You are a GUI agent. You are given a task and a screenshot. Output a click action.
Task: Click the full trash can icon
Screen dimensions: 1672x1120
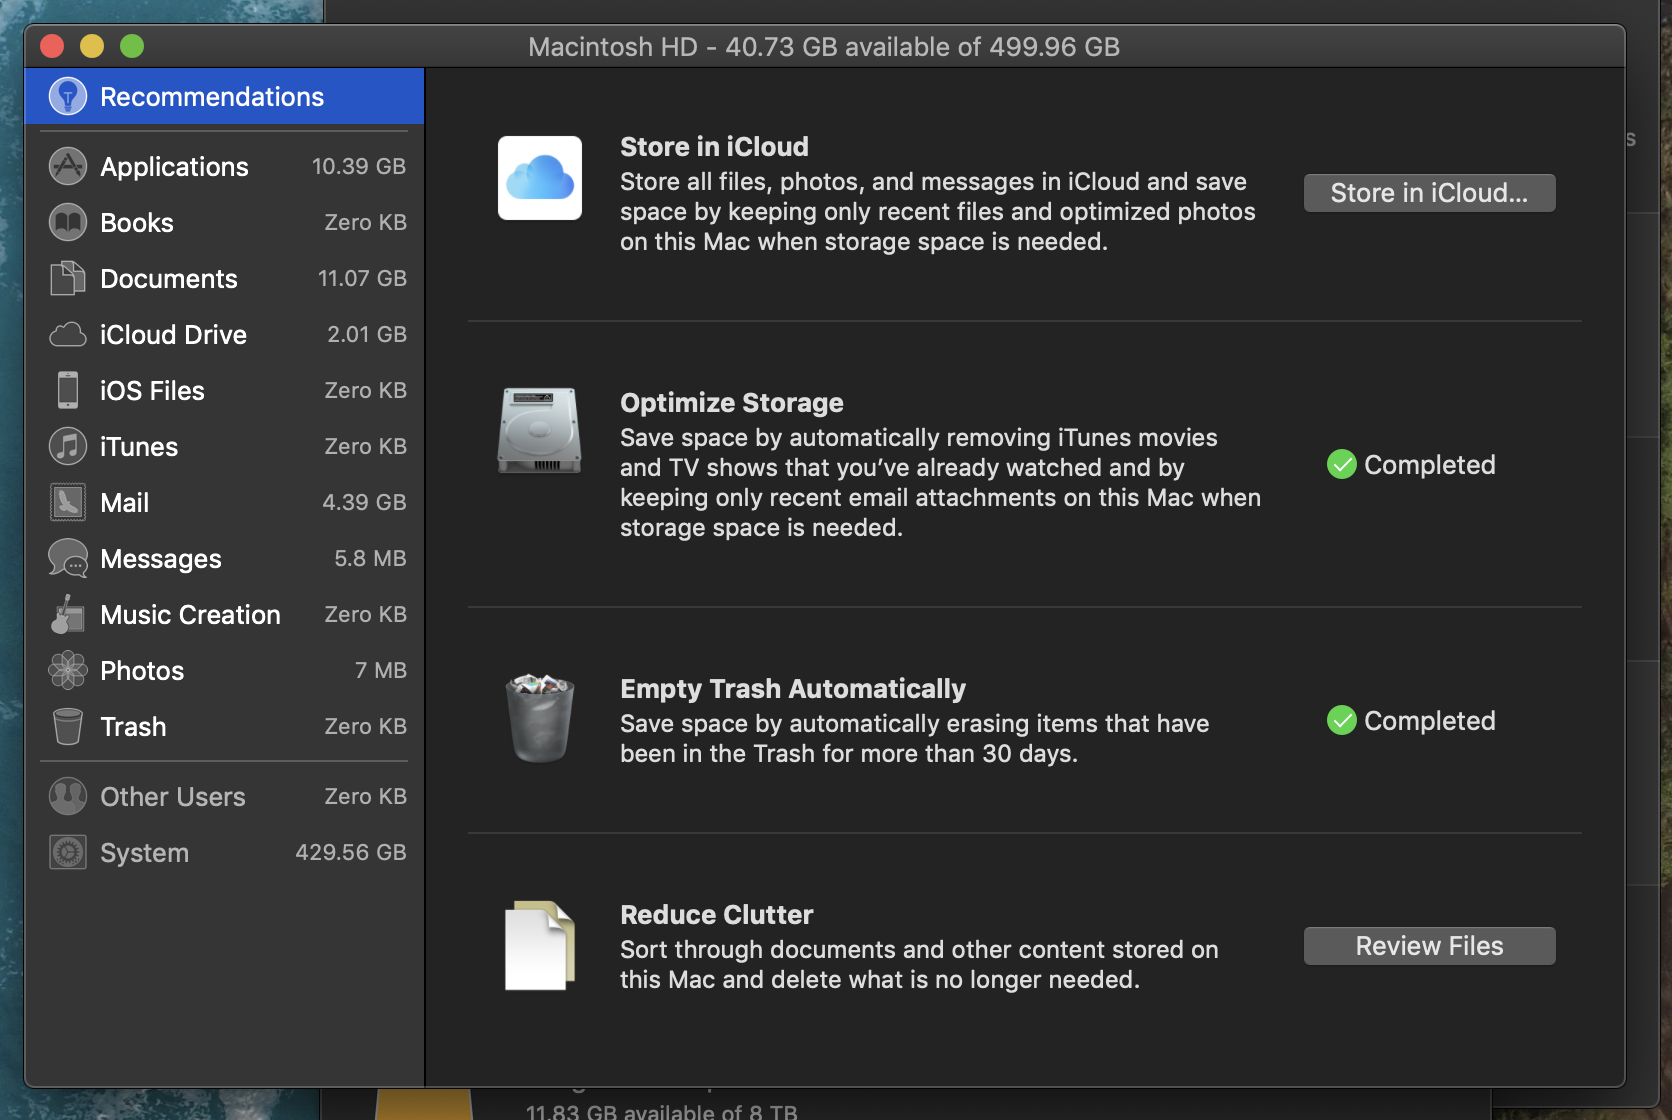point(540,718)
